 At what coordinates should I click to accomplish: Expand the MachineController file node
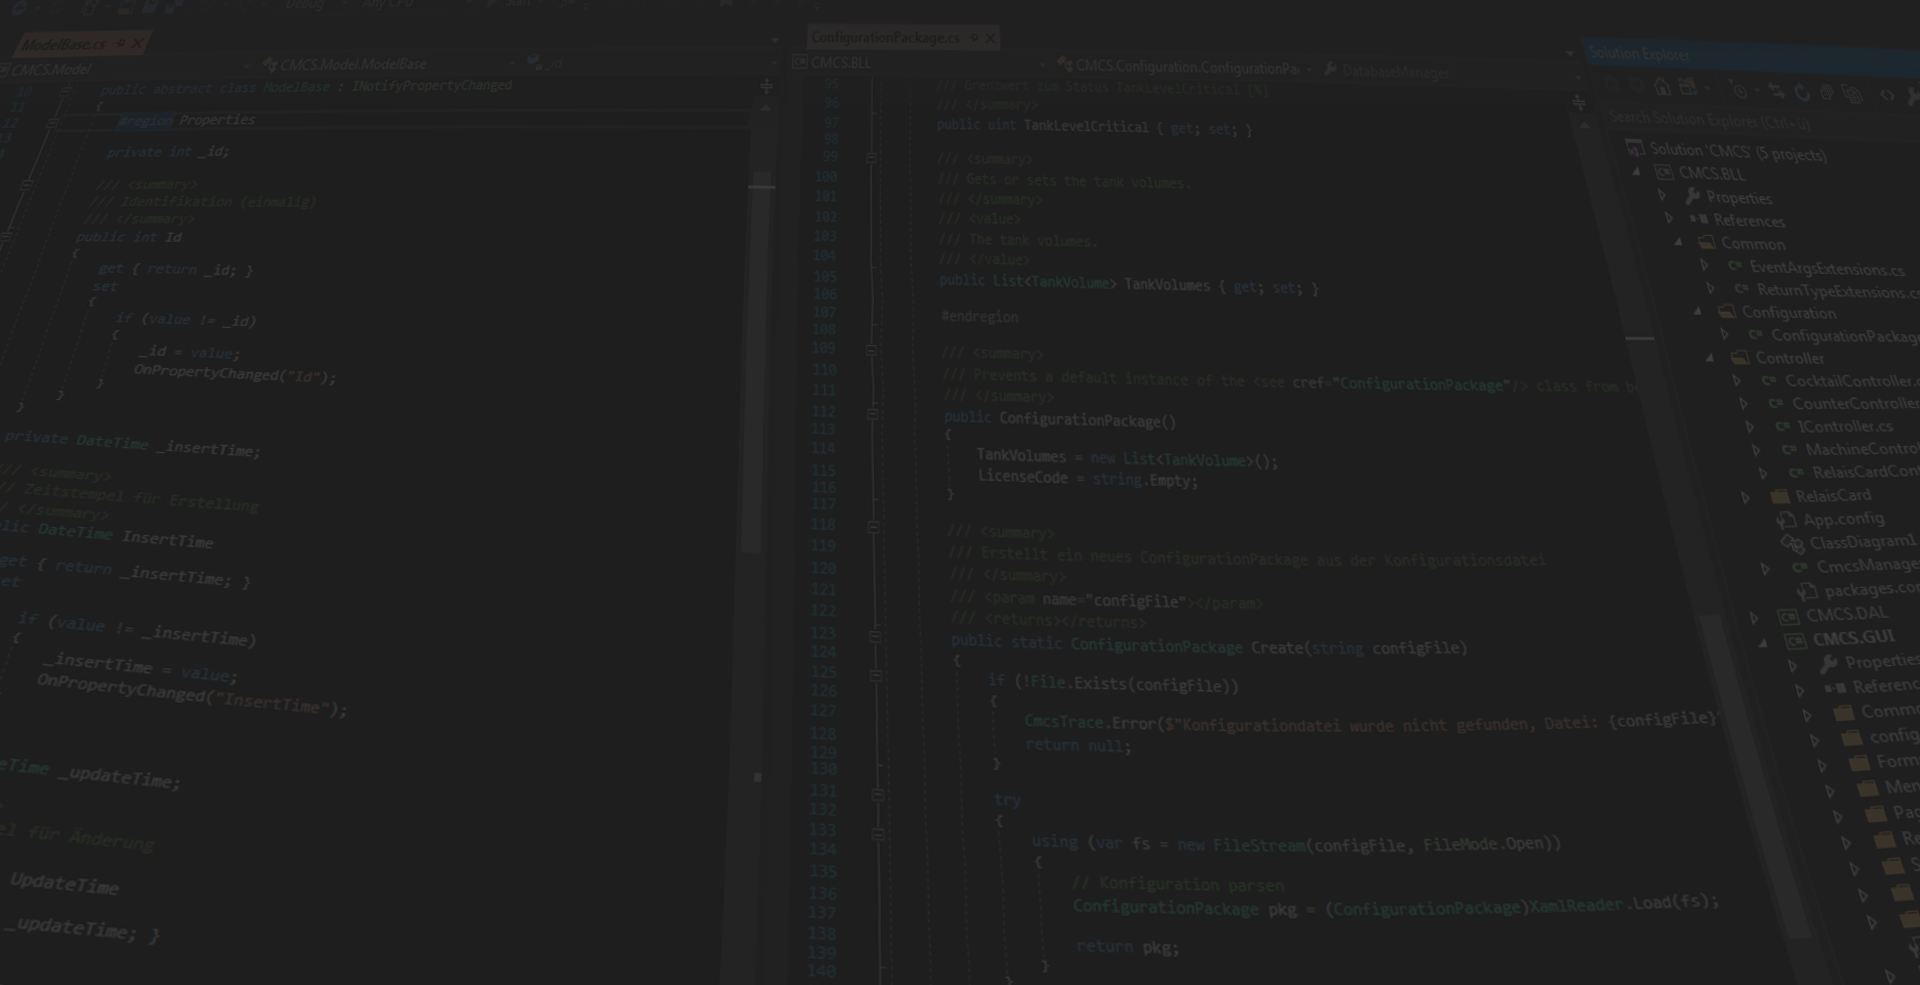pyautogui.click(x=1756, y=449)
